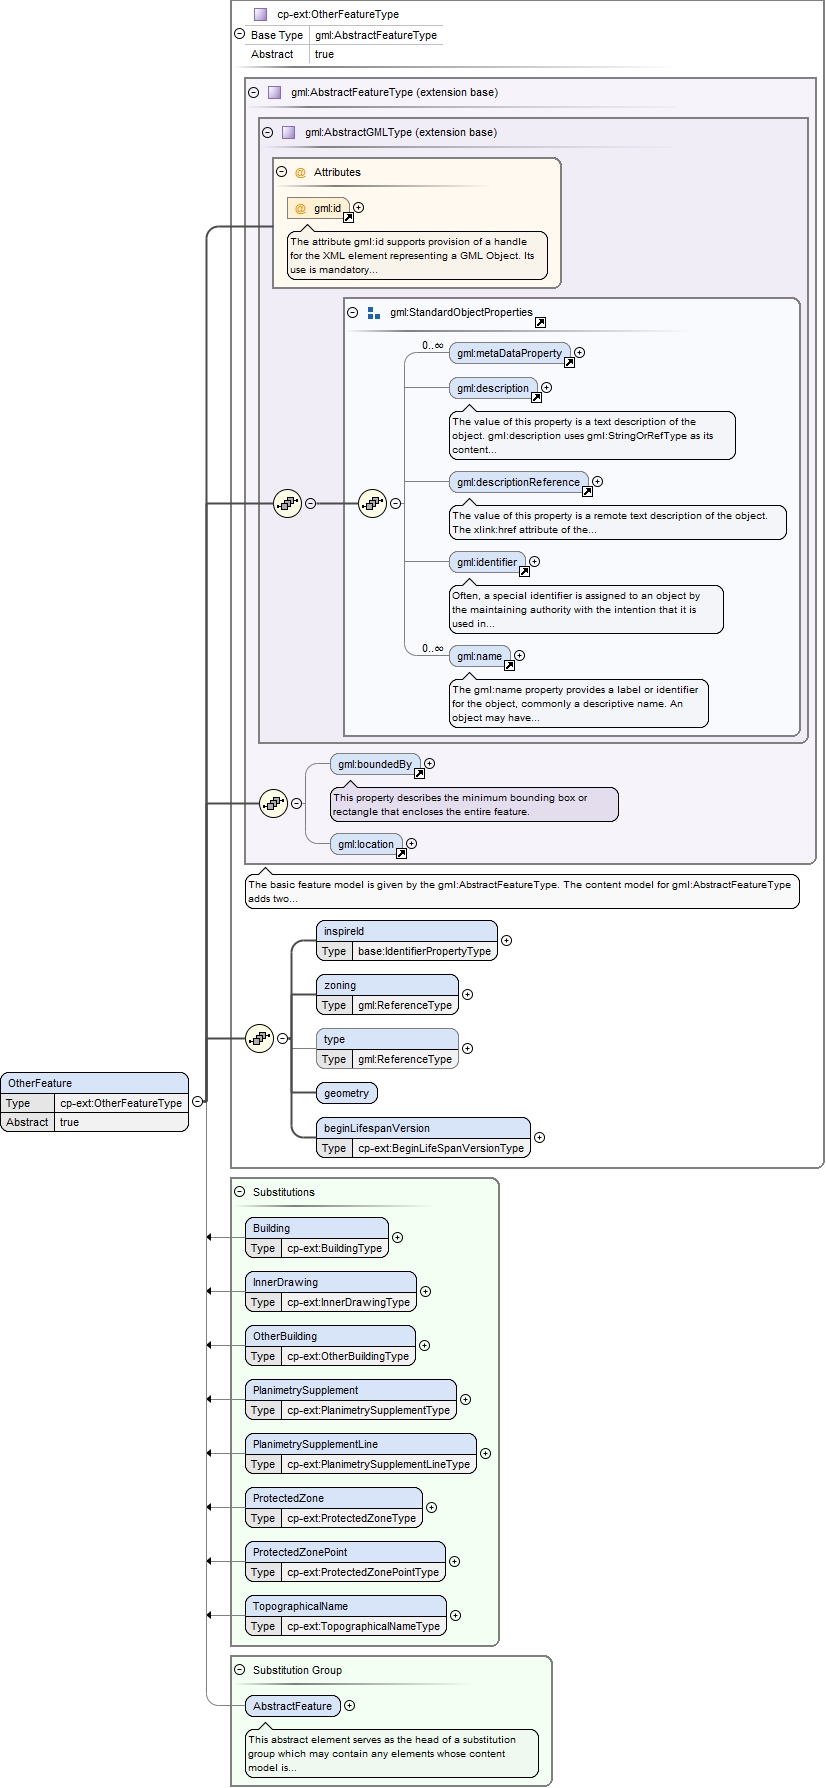826x1788 pixels.
Task: Expand the type element plus button
Action: click(x=468, y=1049)
